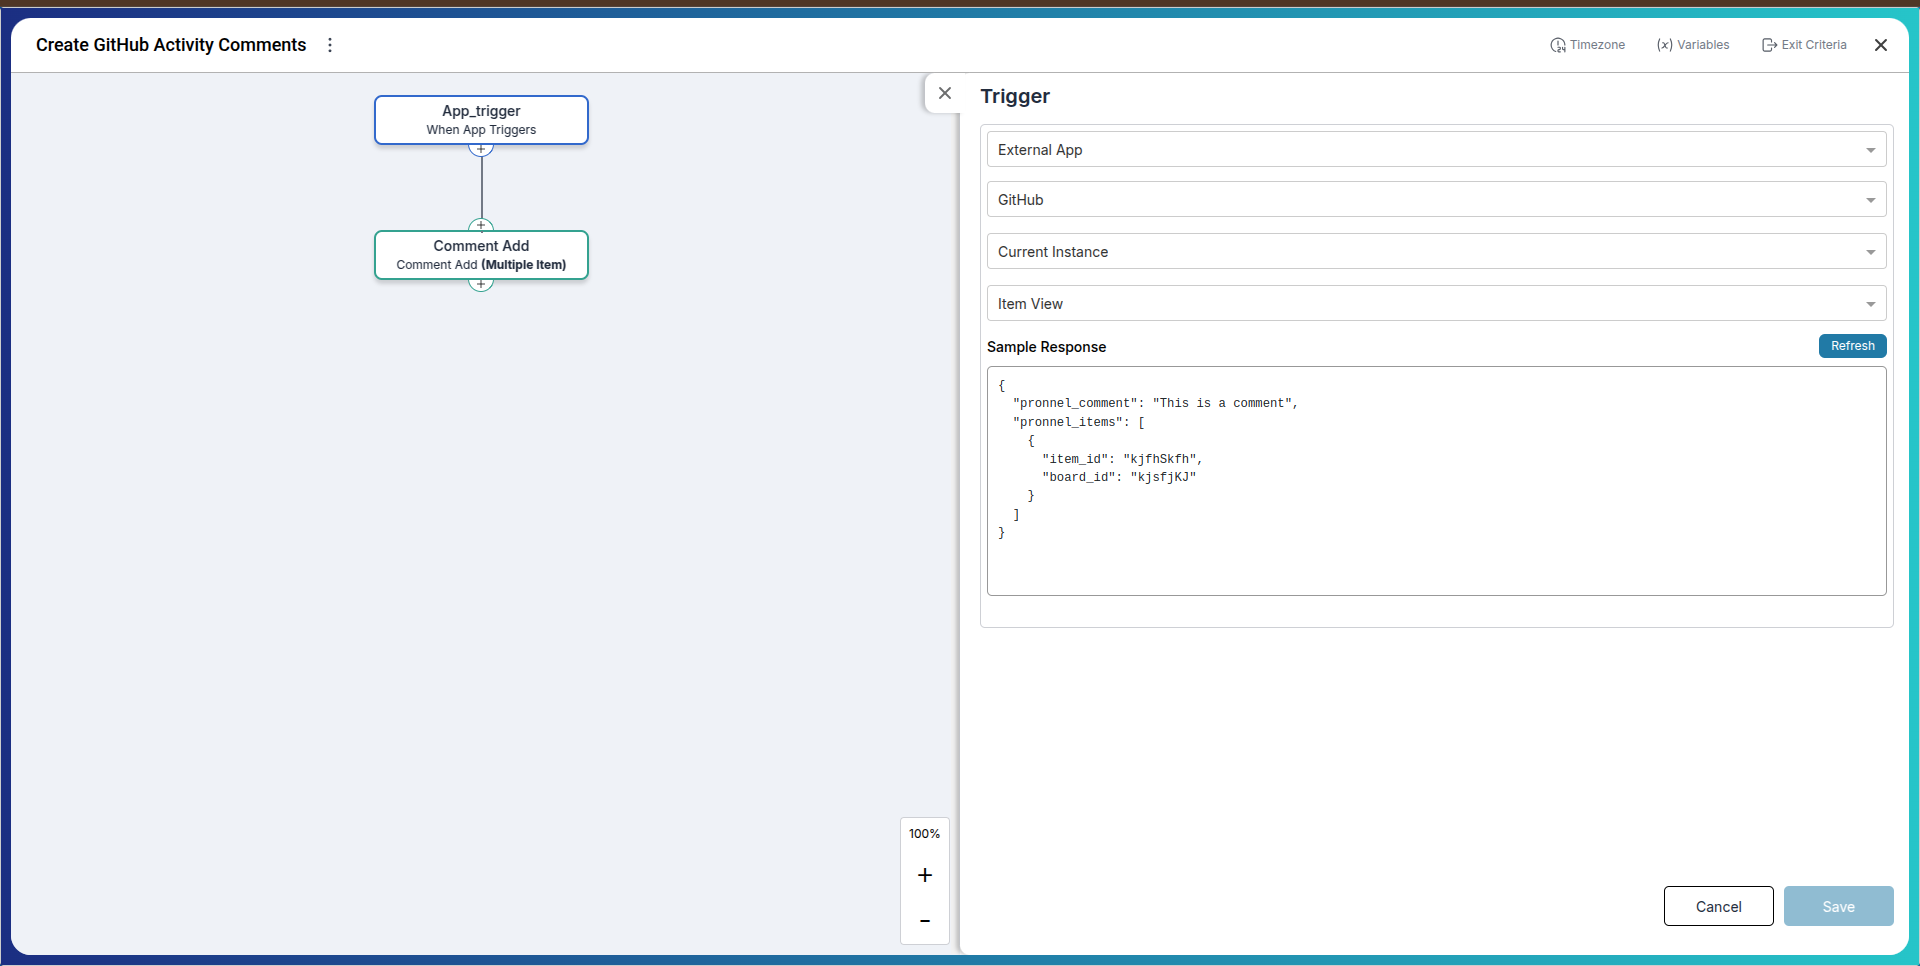This screenshot has height=966, width=1920.
Task: Click the Current Instance dropdown arrow
Action: (x=1870, y=253)
